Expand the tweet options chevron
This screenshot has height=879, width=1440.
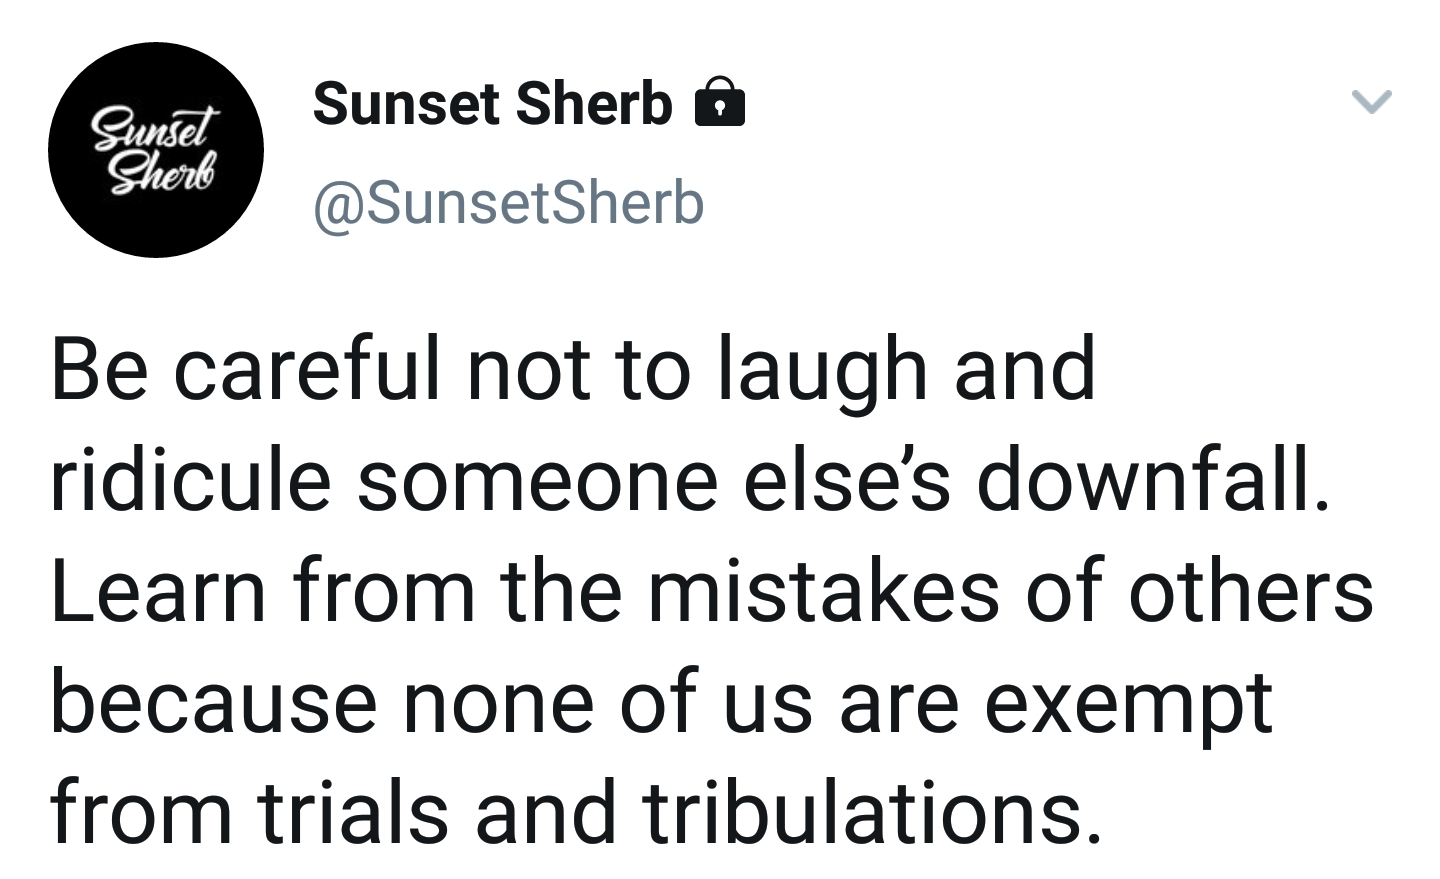[x=1371, y=101]
